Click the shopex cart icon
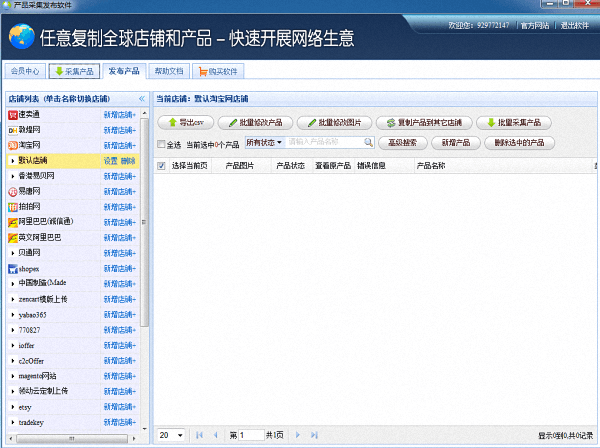Image resolution: width=600 pixels, height=448 pixels. pyautogui.click(x=13, y=269)
